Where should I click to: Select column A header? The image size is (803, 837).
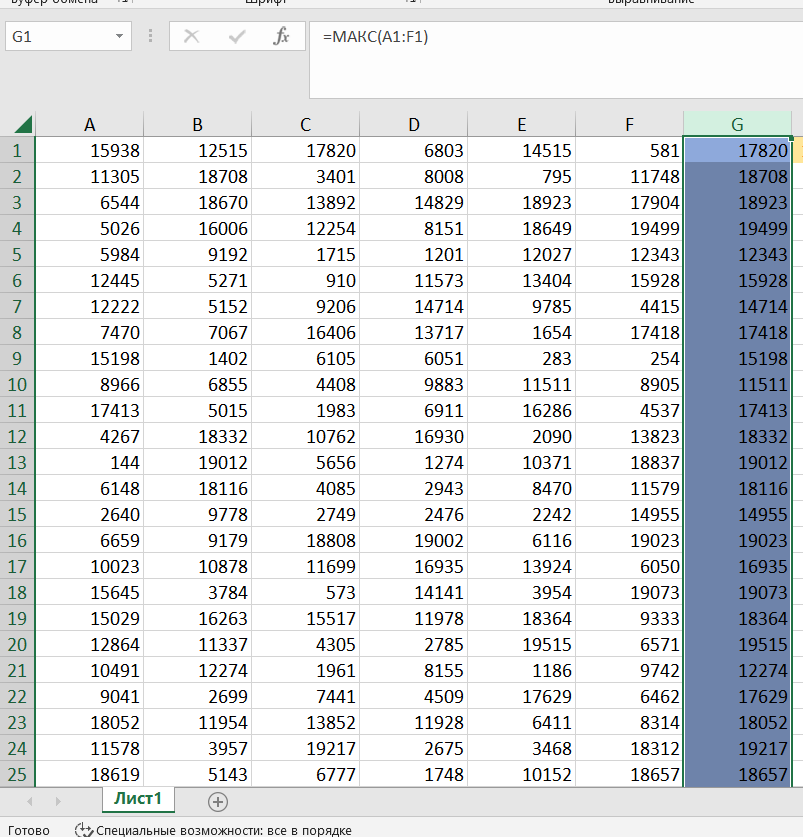pyautogui.click(x=90, y=125)
